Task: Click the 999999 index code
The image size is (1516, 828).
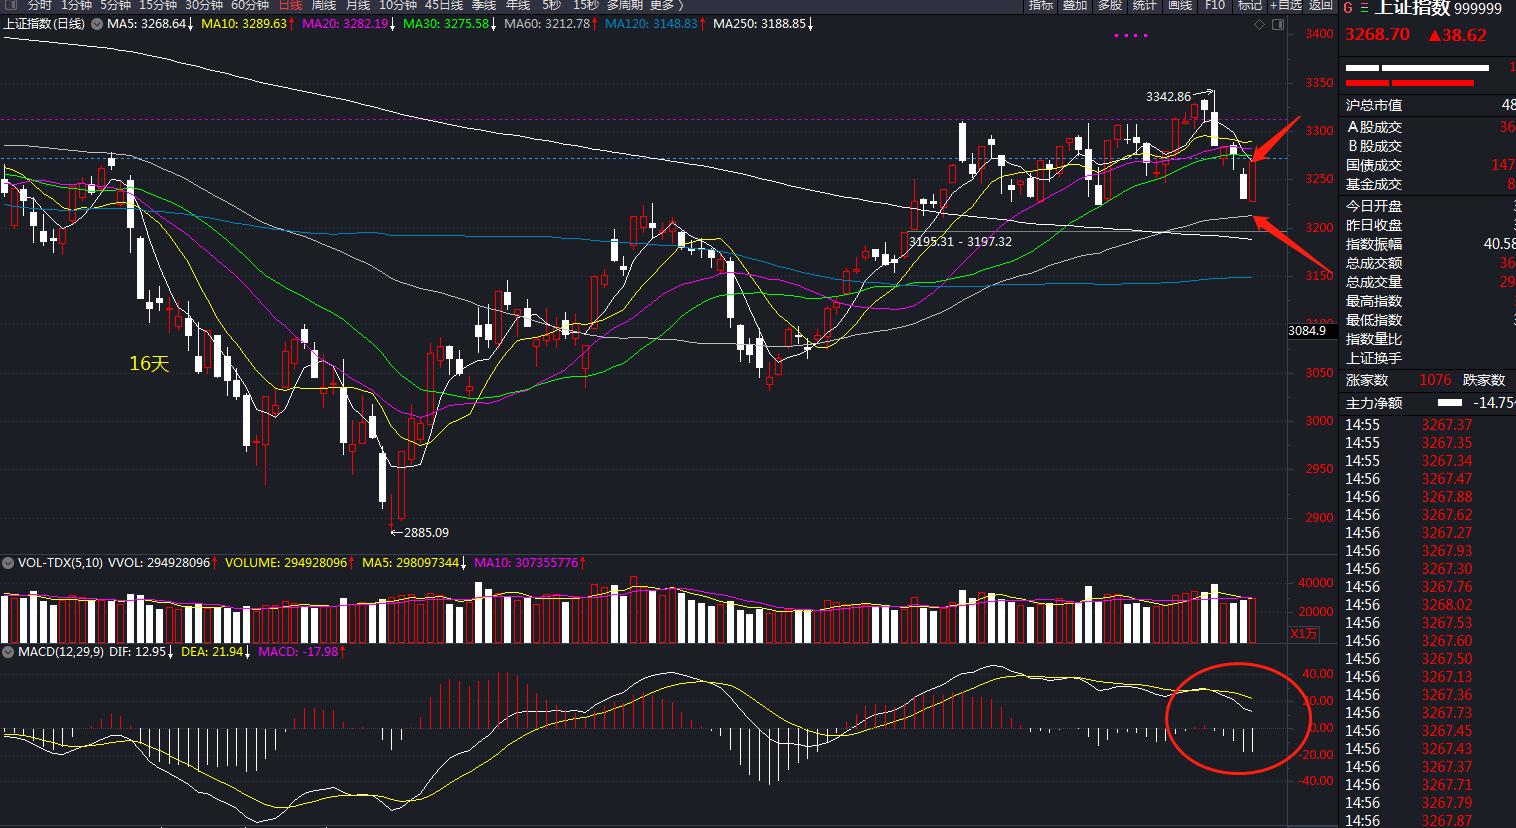Action: 1478,9
